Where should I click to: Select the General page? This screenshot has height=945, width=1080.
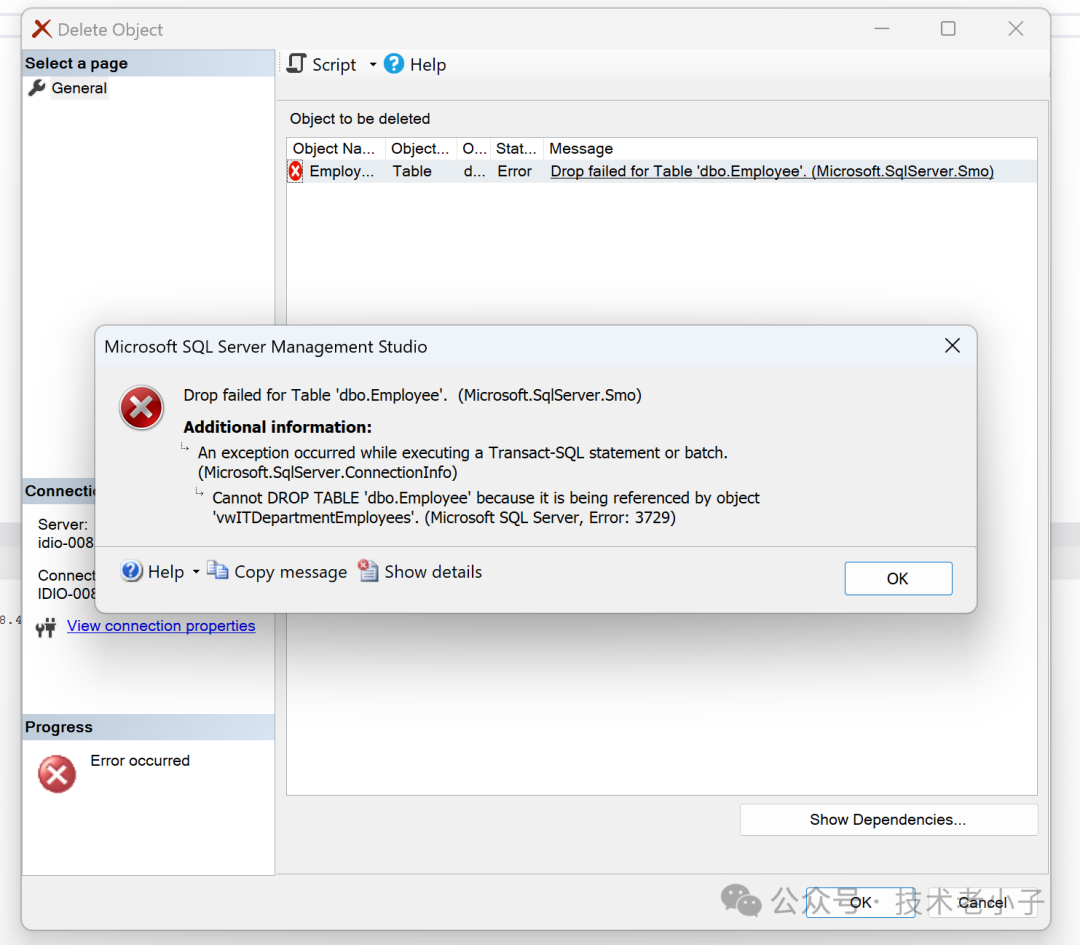pos(79,88)
